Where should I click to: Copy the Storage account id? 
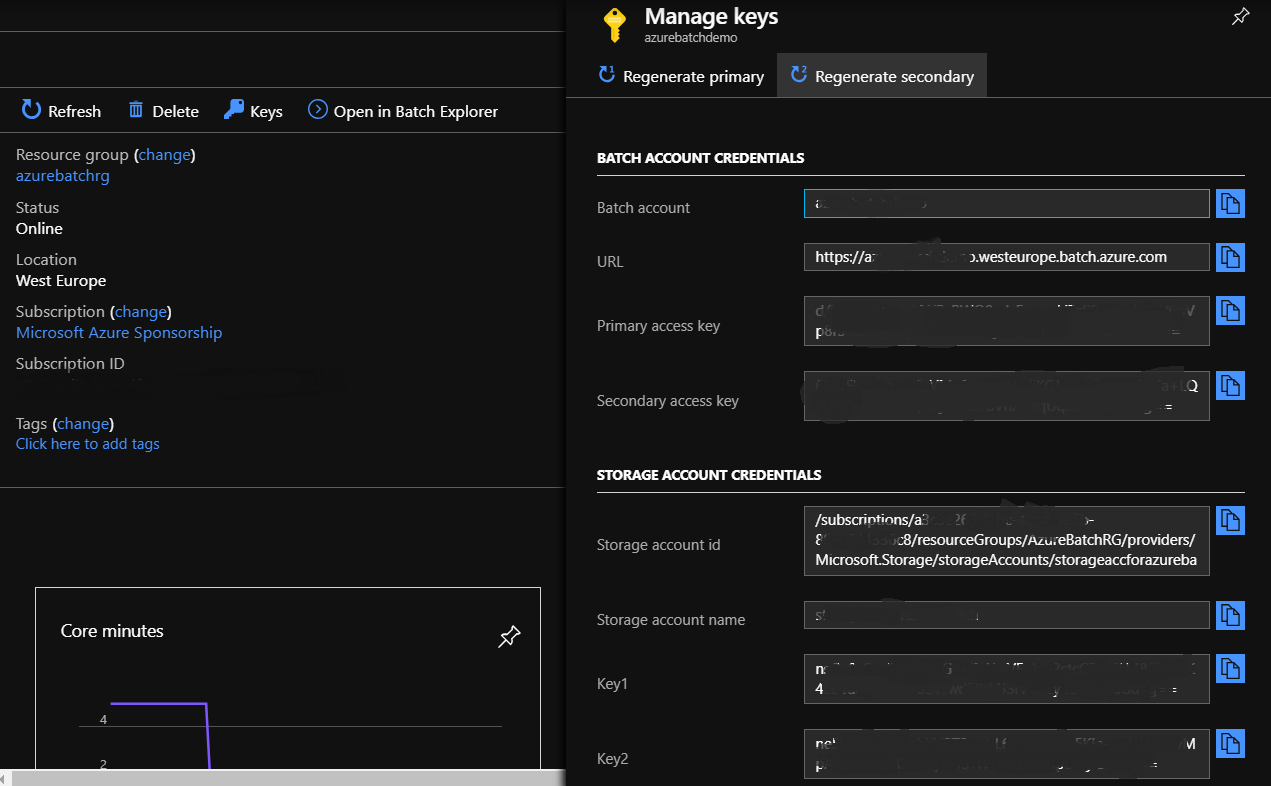(1230, 520)
